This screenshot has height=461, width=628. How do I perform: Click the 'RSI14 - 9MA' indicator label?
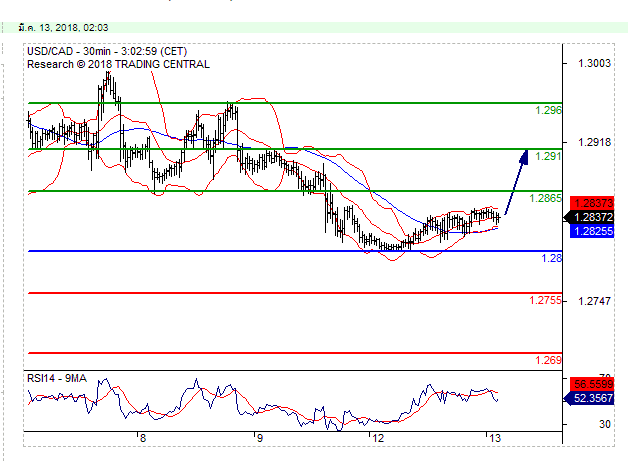[57, 378]
